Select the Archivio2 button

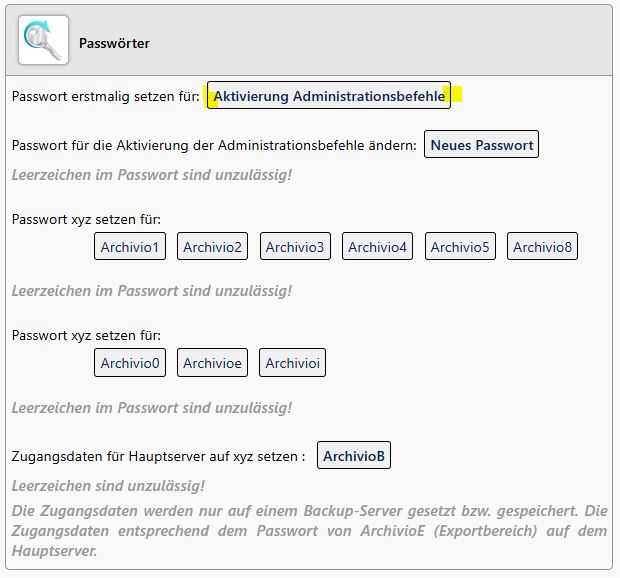point(212,247)
